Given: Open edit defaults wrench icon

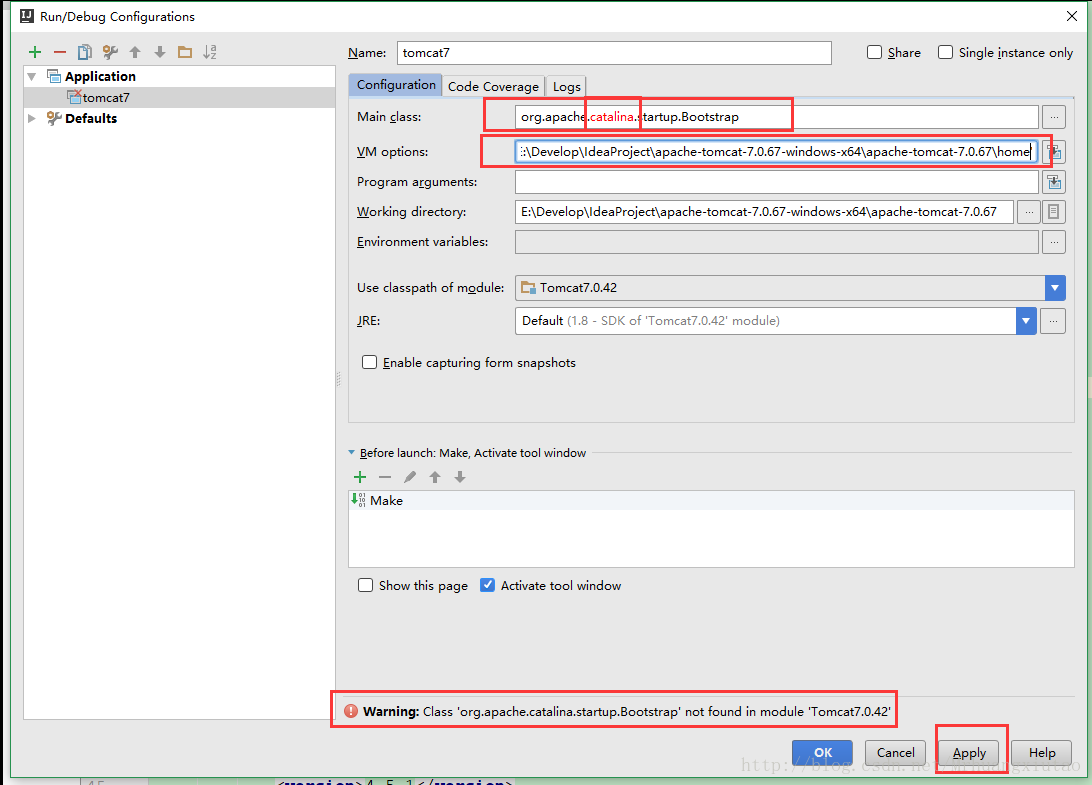Looking at the screenshot, I should pyautogui.click(x=110, y=52).
